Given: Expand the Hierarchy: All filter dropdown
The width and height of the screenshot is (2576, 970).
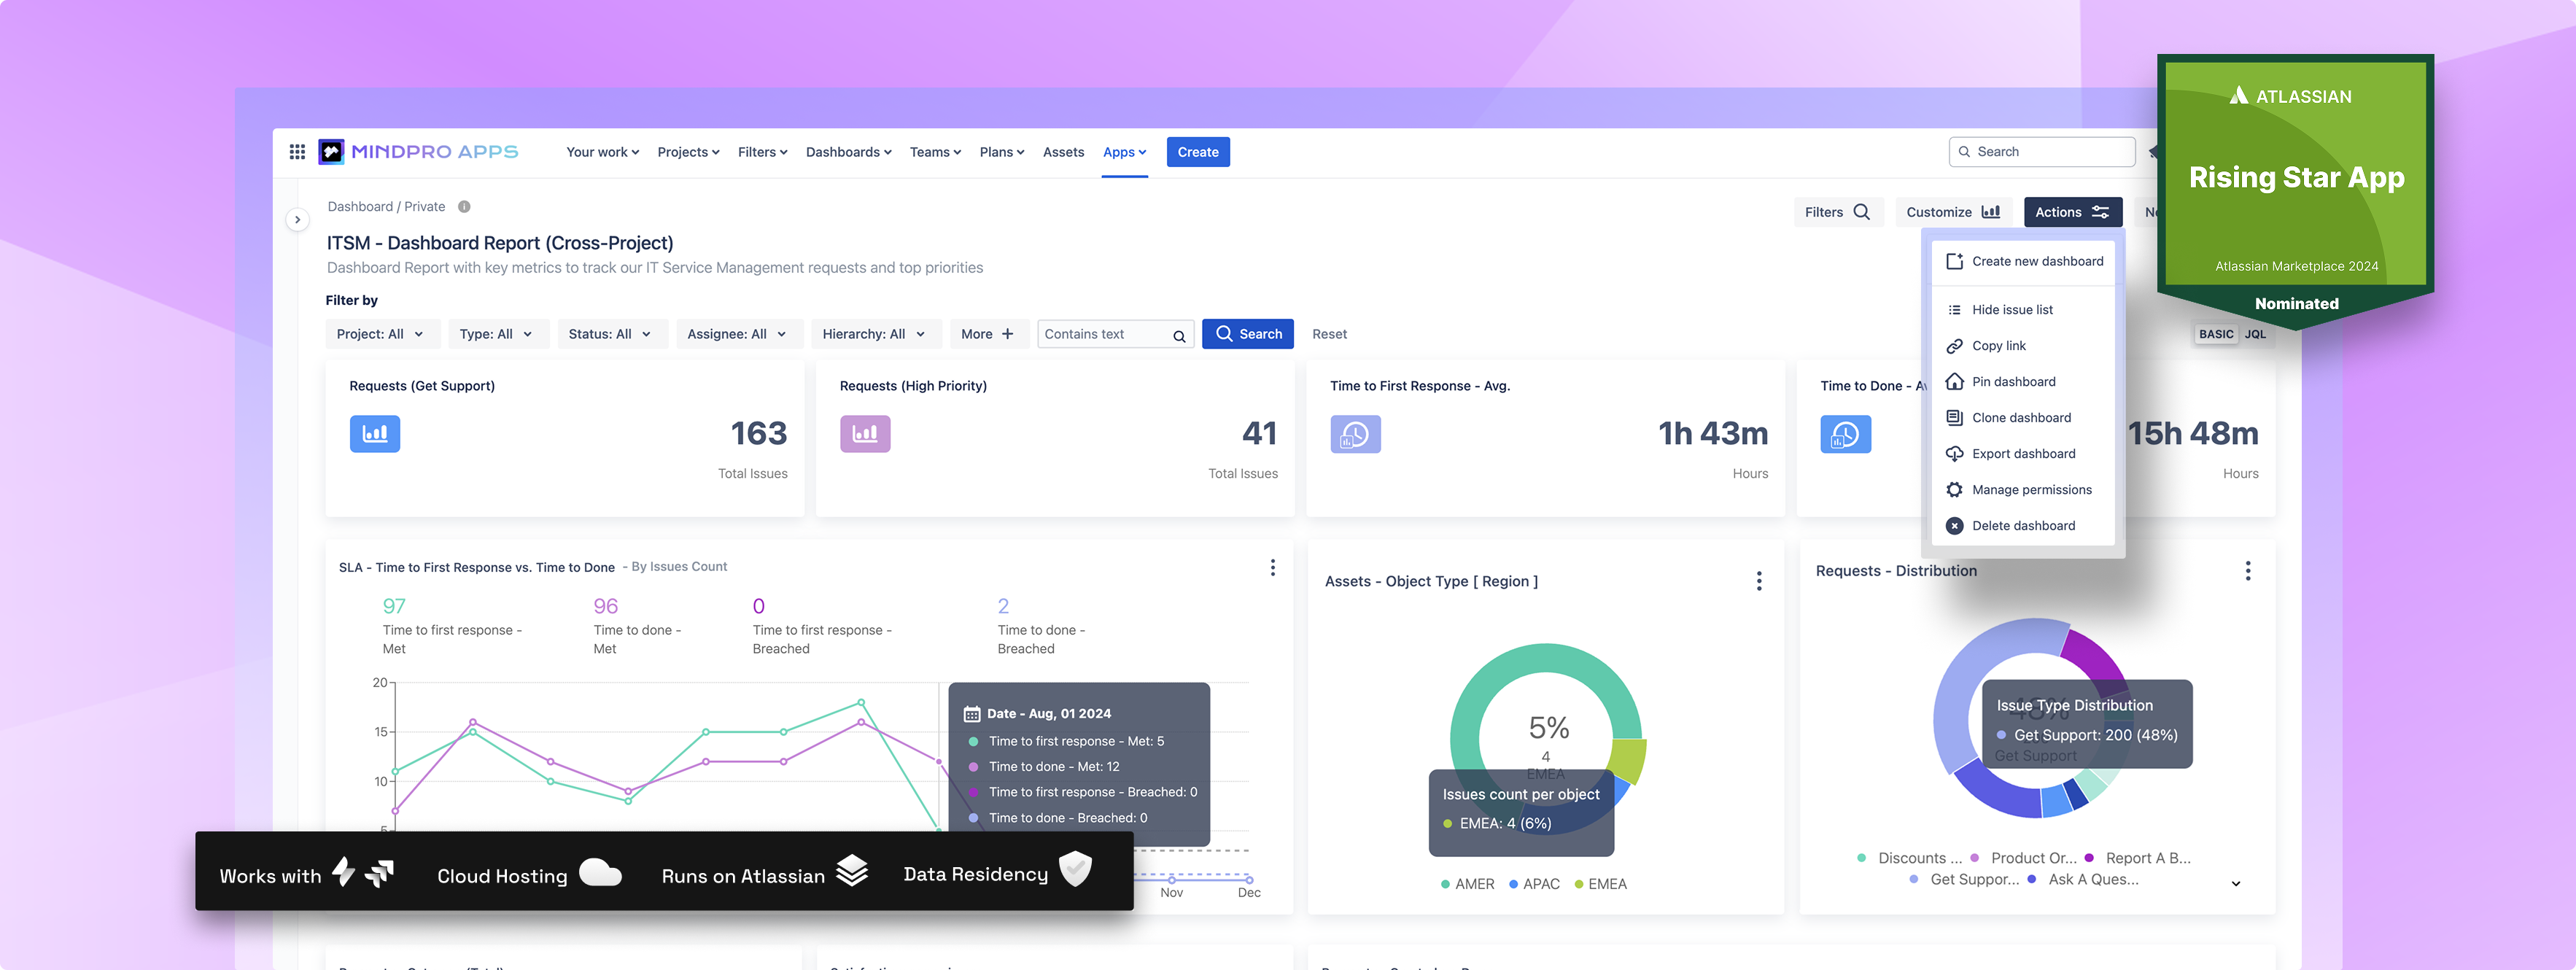Looking at the screenshot, I should point(876,334).
